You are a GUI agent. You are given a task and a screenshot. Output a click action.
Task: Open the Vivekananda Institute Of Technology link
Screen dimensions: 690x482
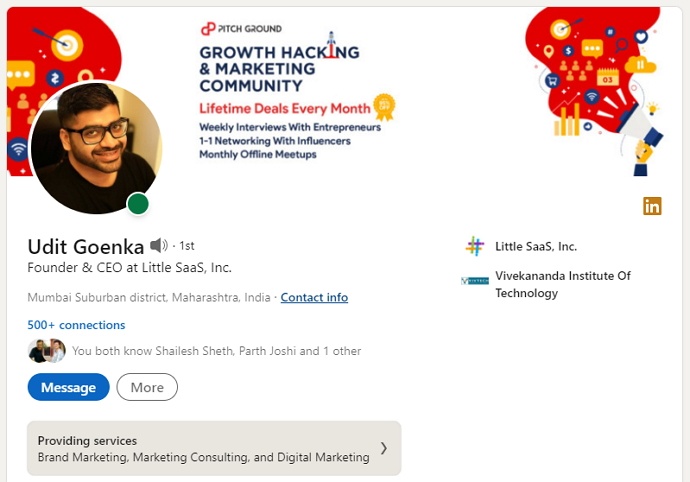[x=563, y=284]
